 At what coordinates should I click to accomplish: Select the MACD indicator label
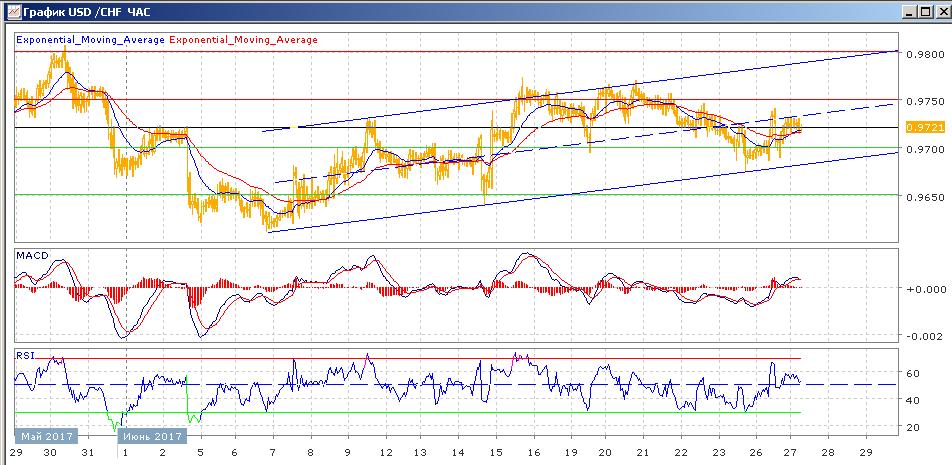point(32,255)
